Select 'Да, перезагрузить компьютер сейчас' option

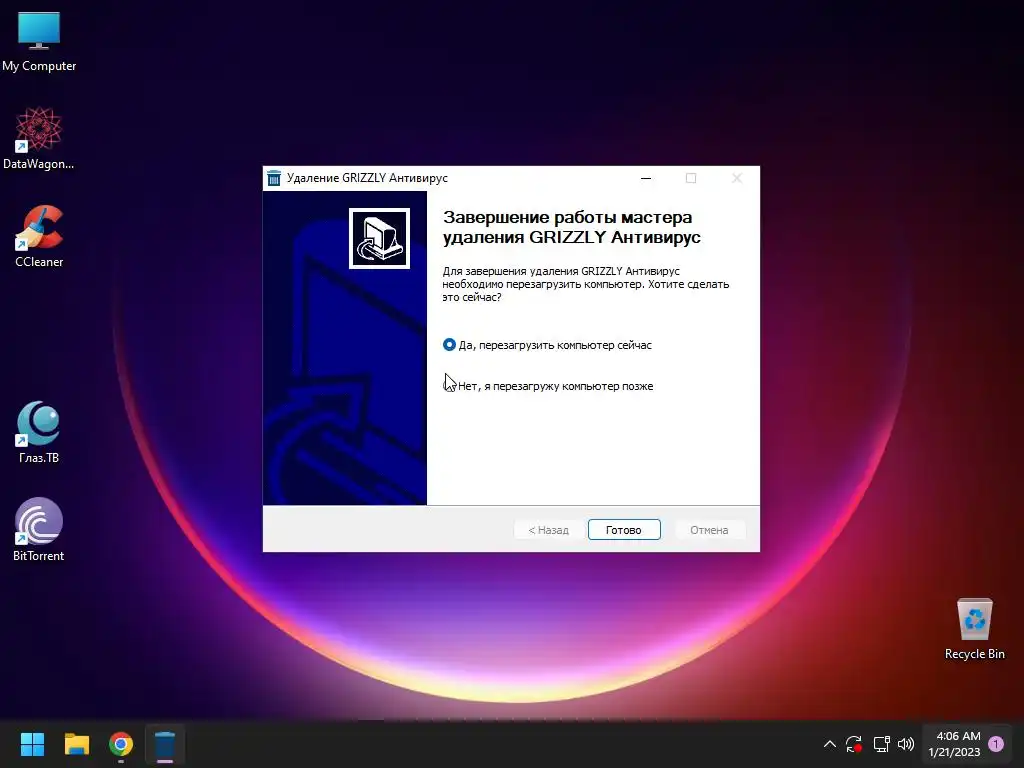click(x=547, y=345)
